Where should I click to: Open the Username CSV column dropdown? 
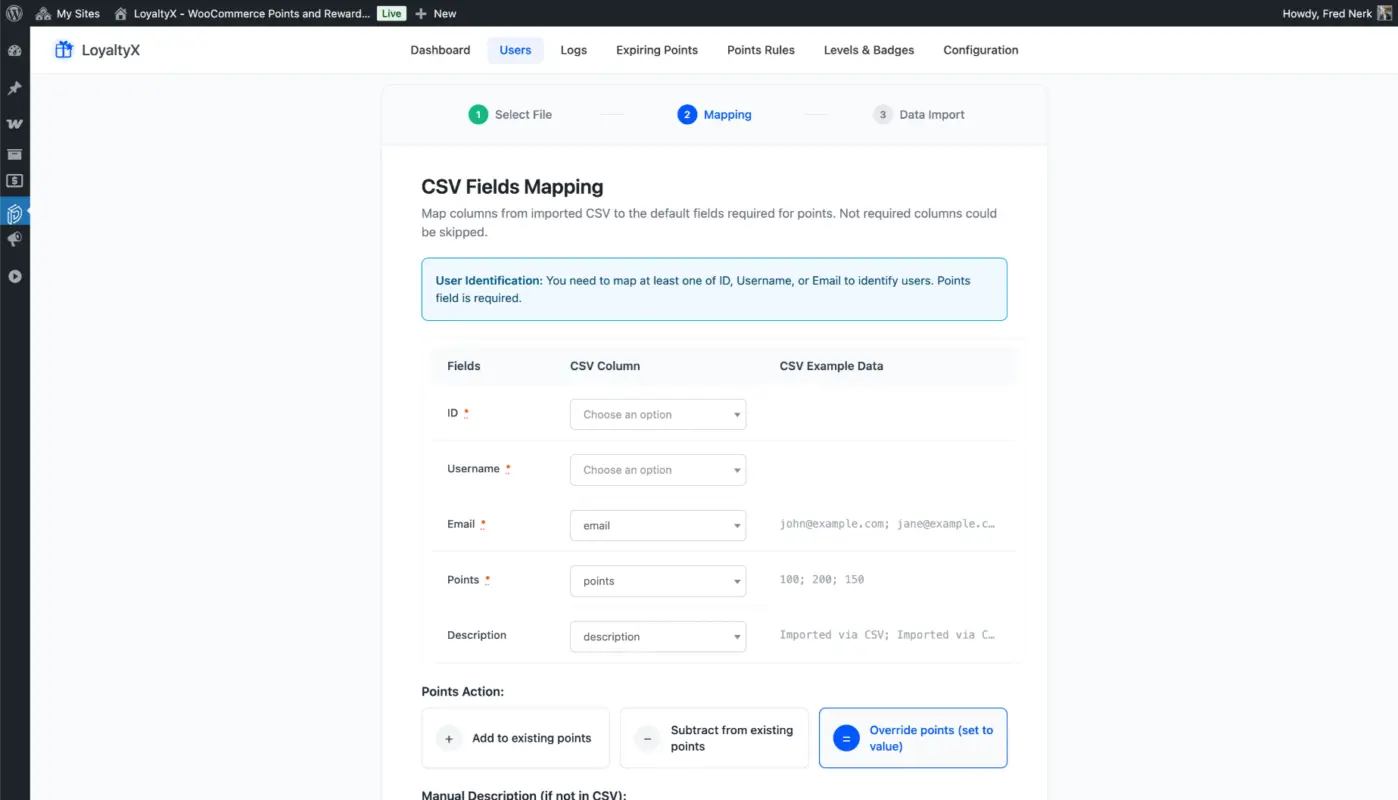coord(658,470)
